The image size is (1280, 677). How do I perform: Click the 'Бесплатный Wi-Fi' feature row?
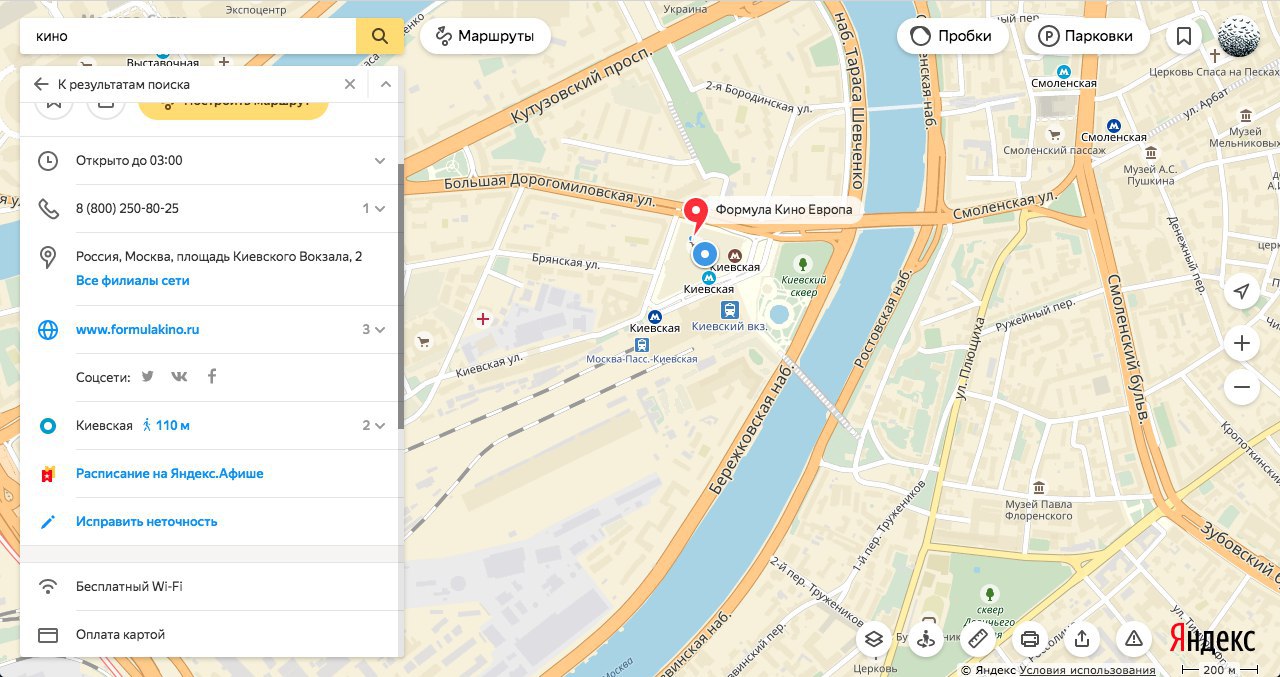pos(210,586)
